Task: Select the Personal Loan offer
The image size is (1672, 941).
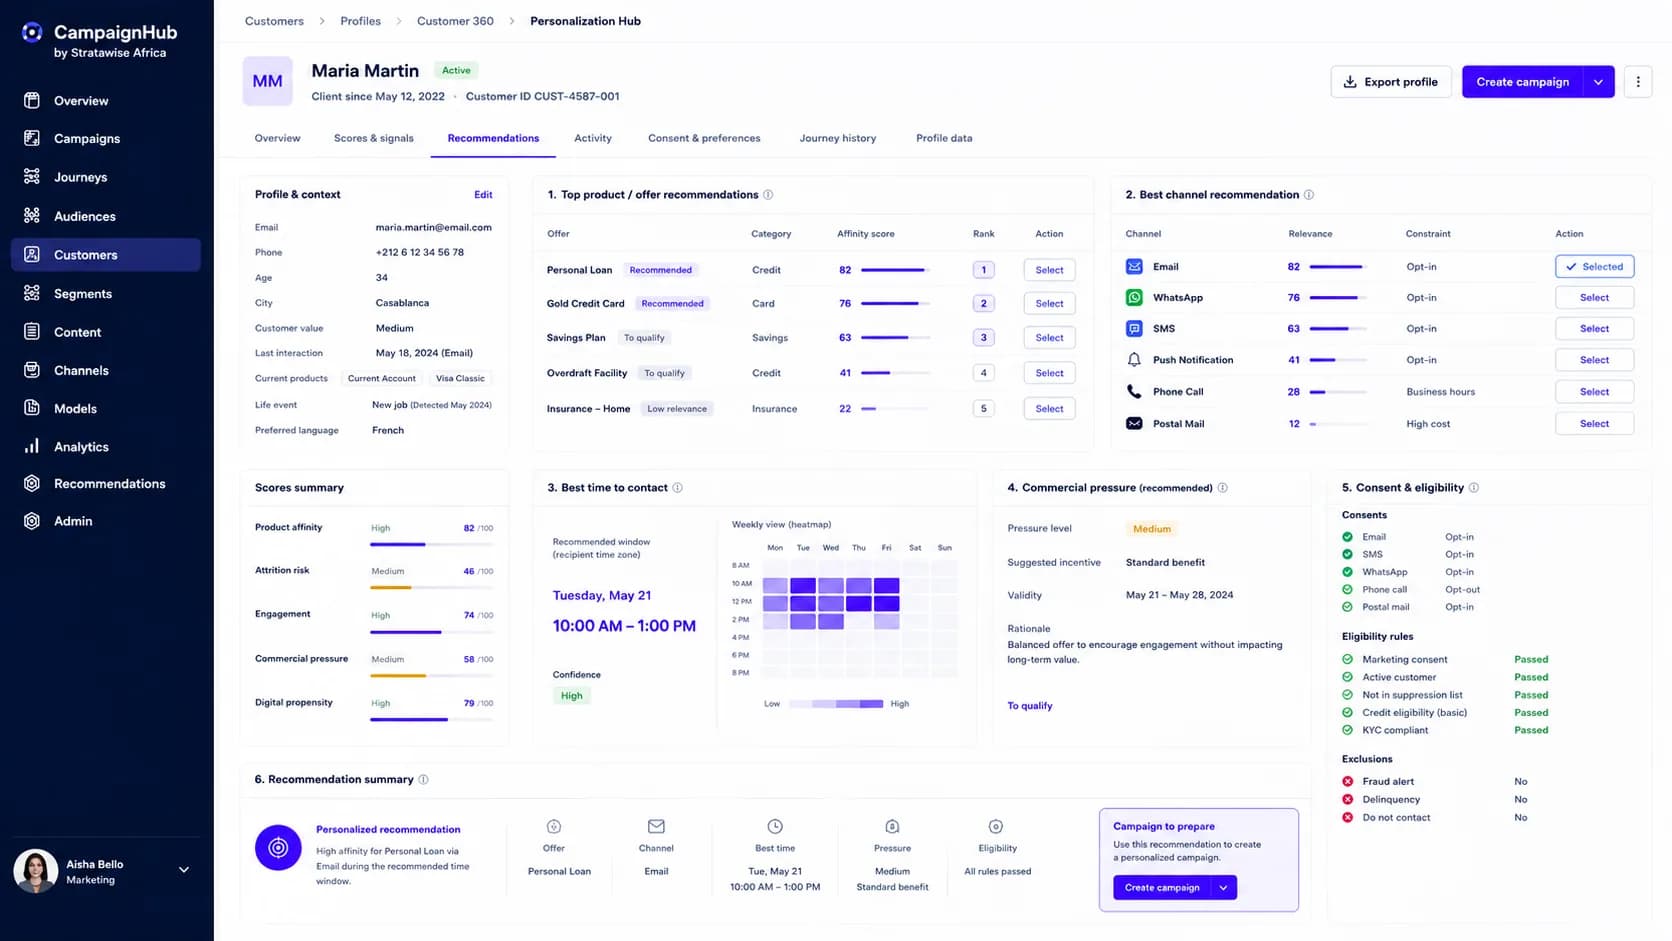Action: tap(1049, 270)
